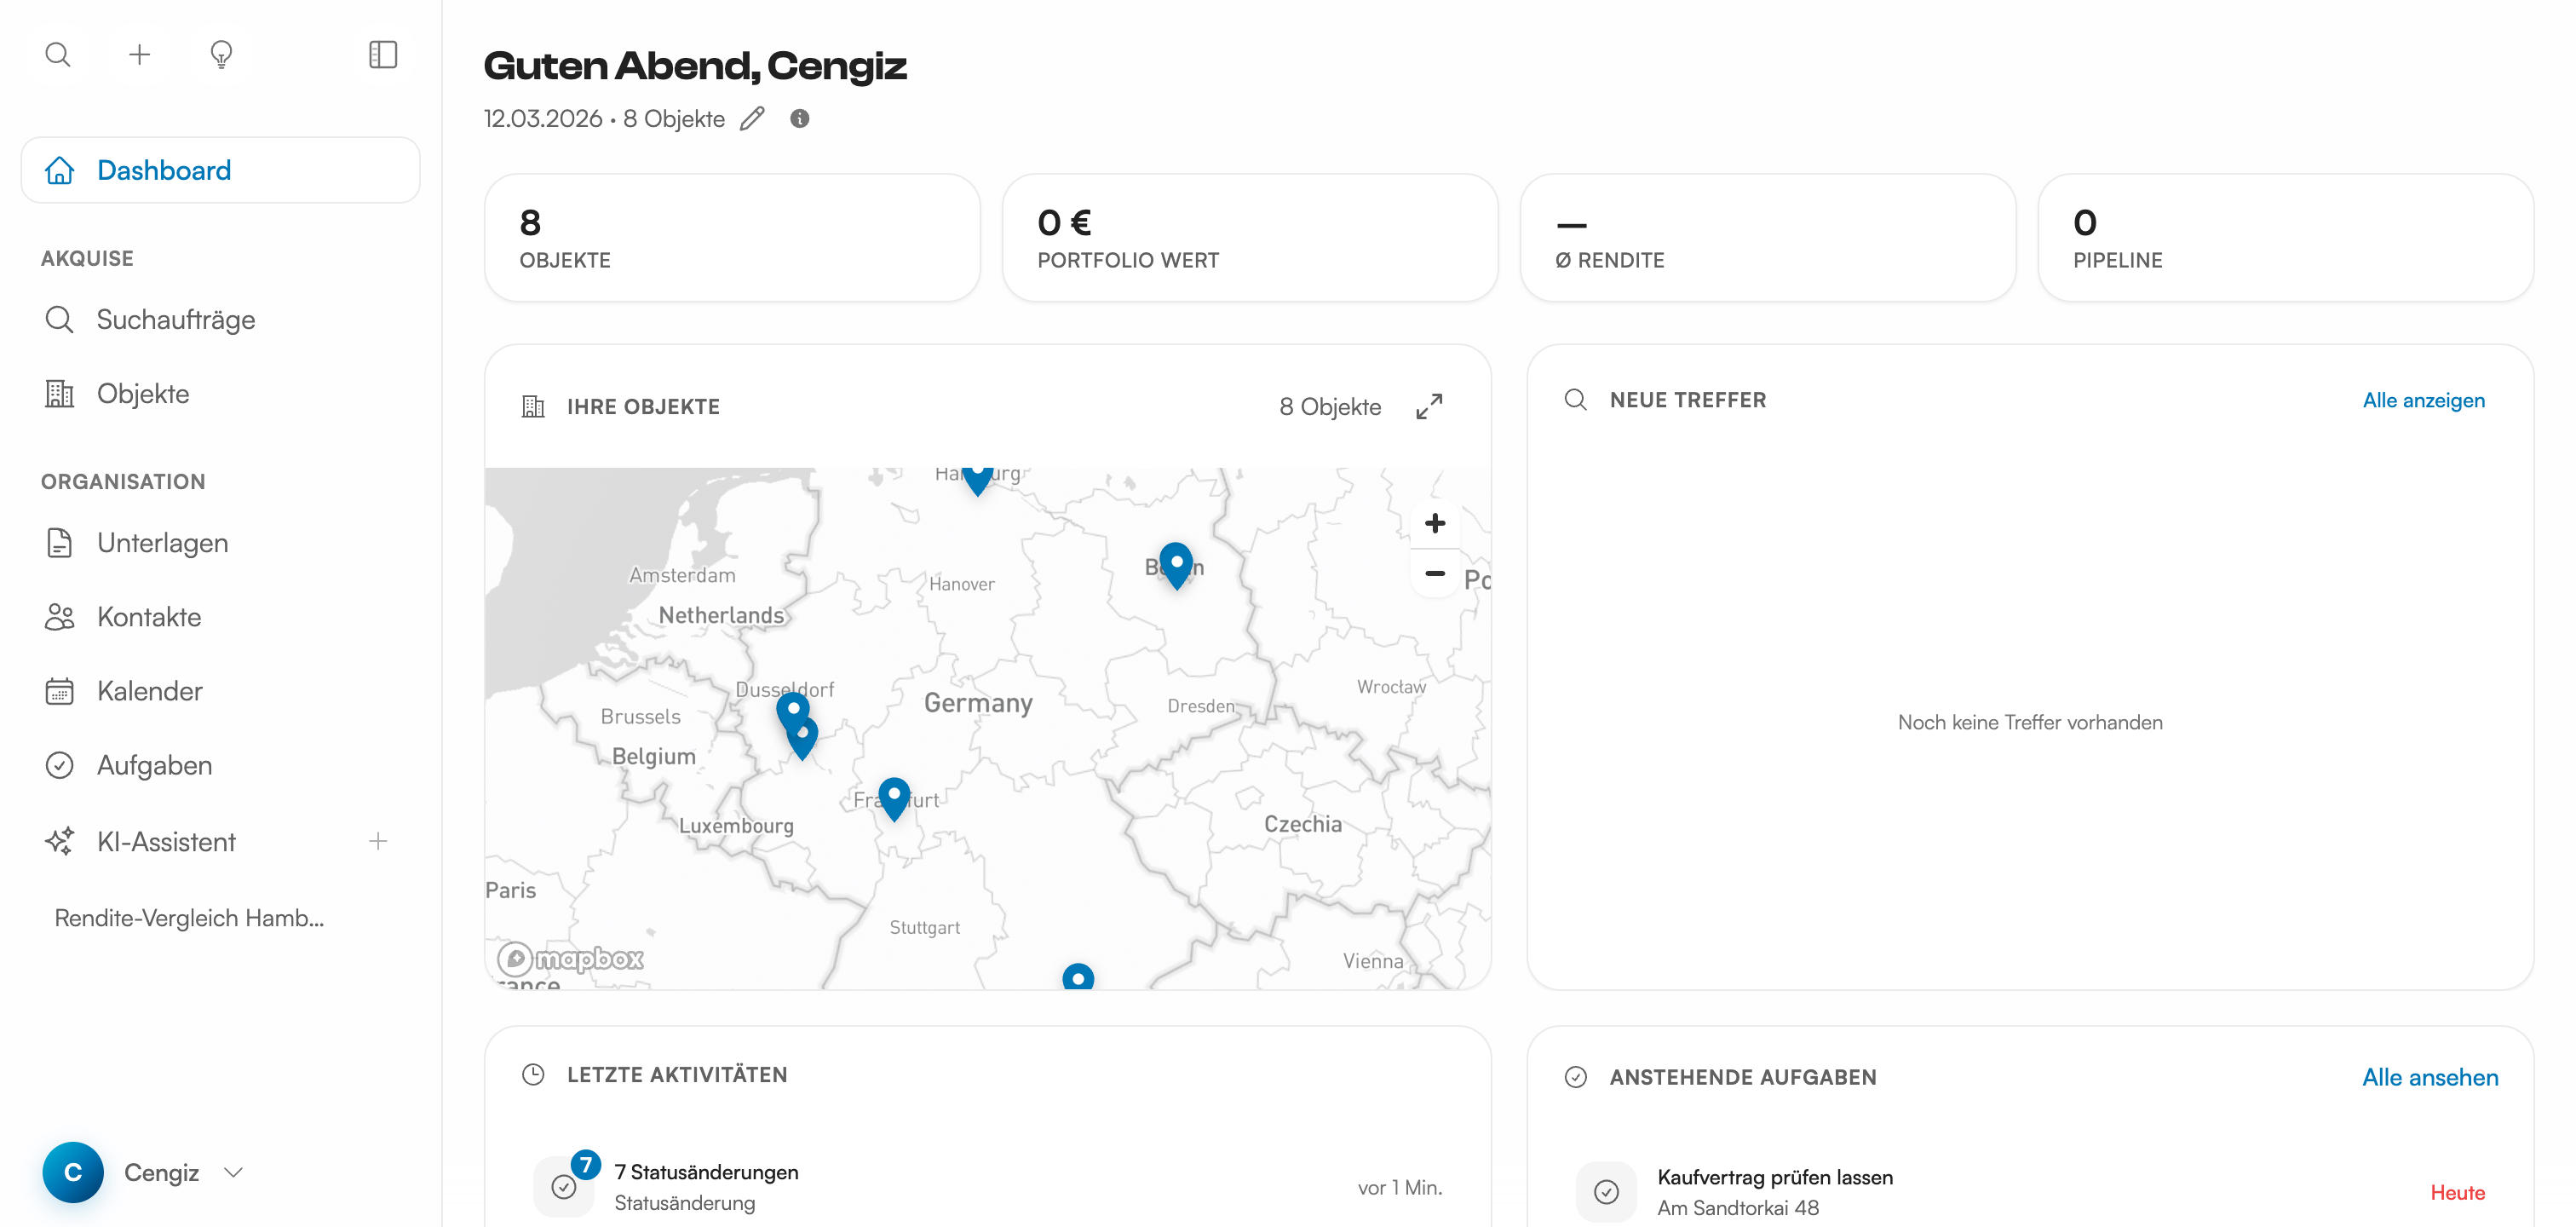Click the info icon next to 8 Objekte
The image size is (2576, 1227).
coord(799,119)
